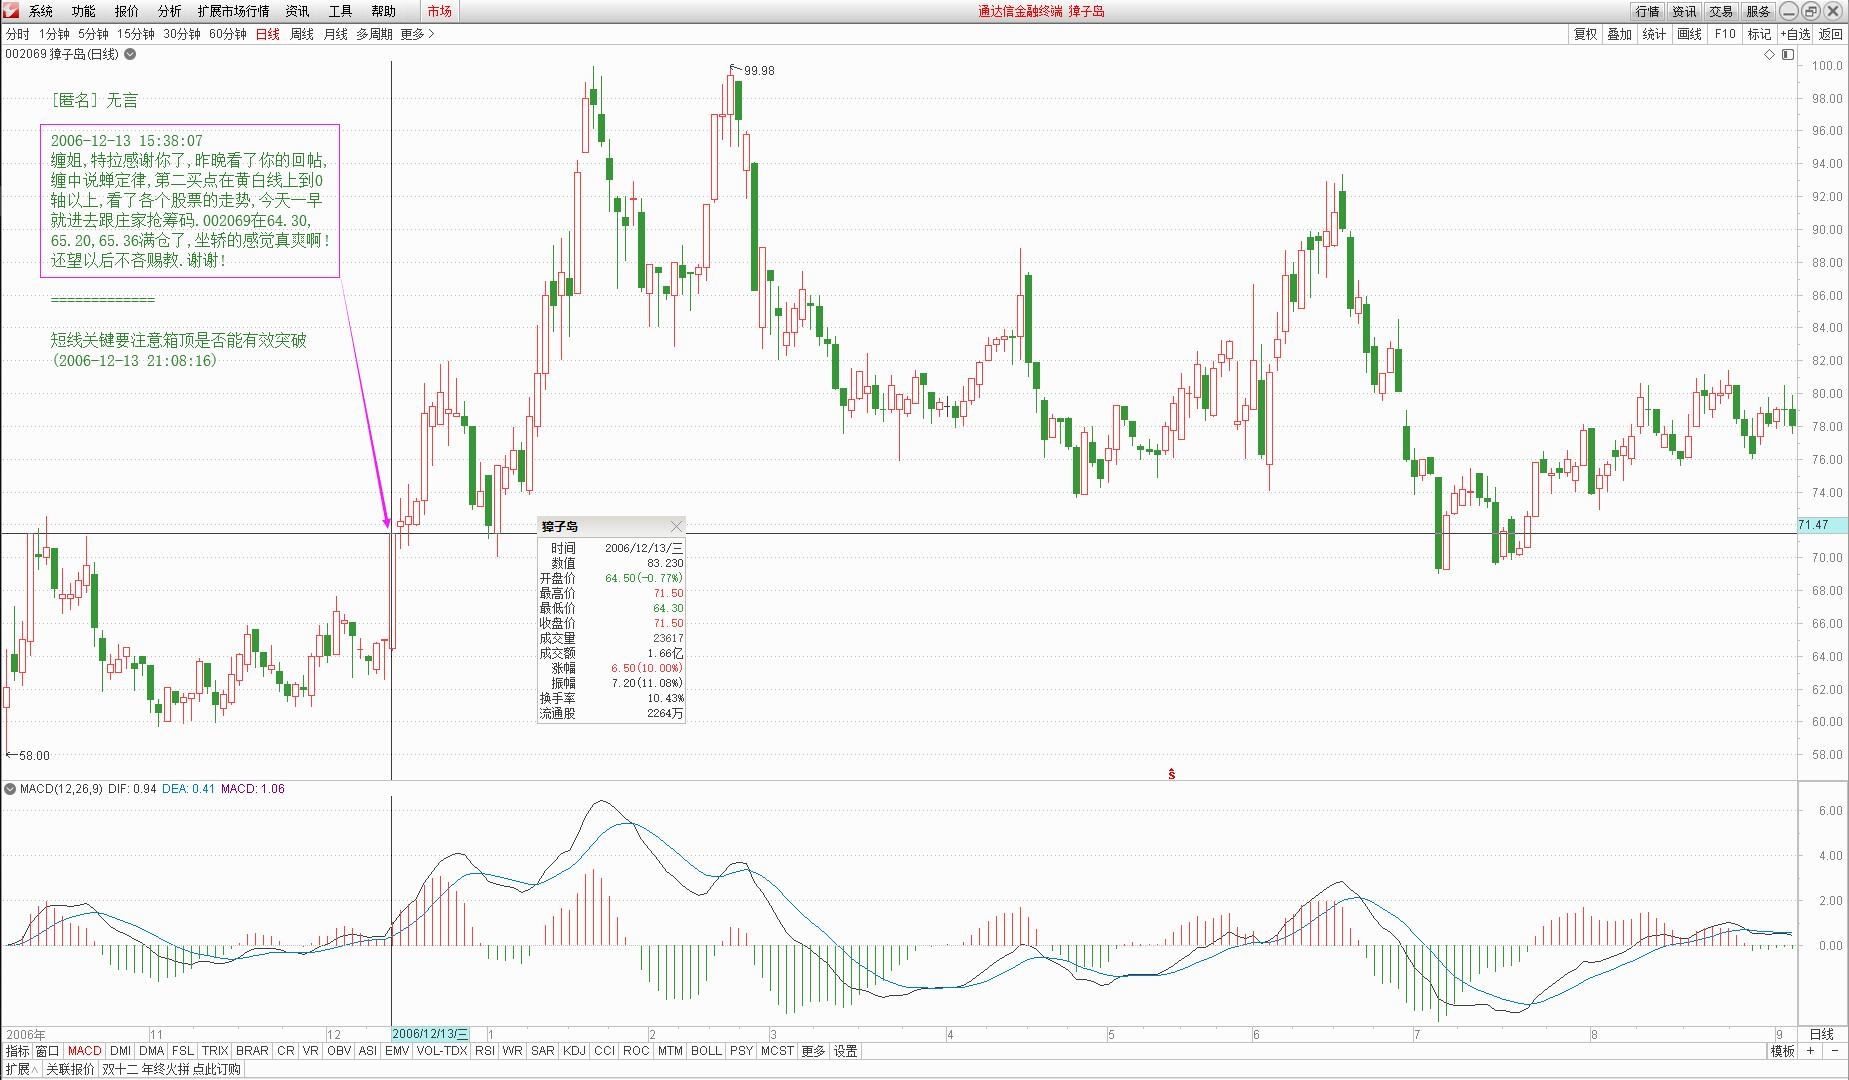Screen dimensions: 1849x1080
Task: Click the red S marker on chart
Action: (1171, 774)
